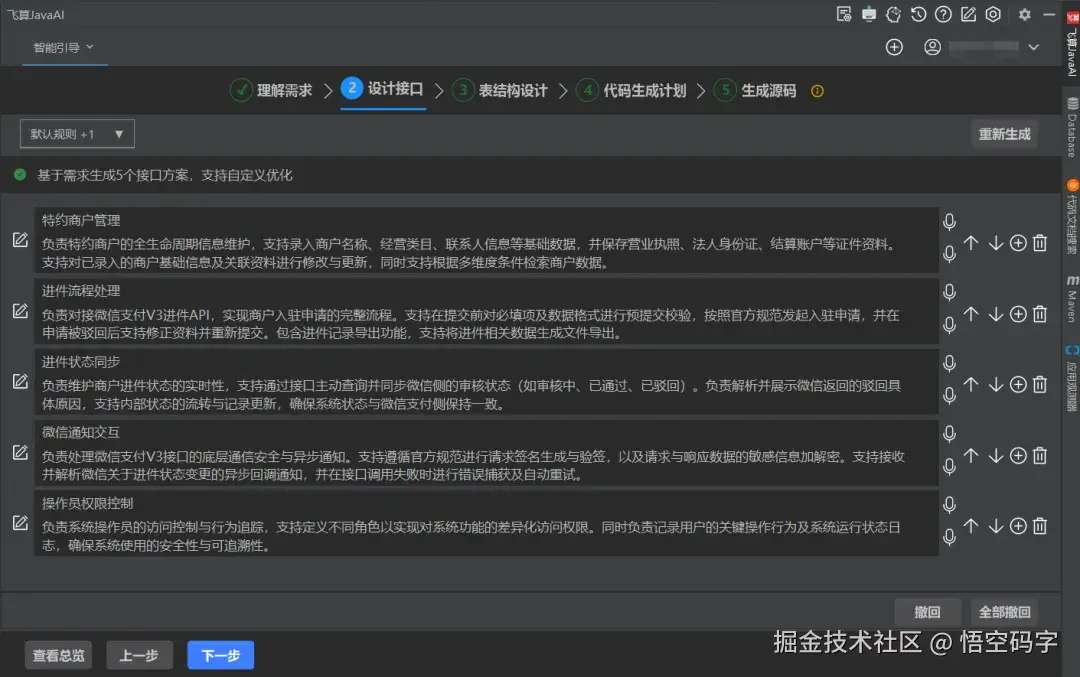
Task: Click the 下一步 button
Action: pos(220,656)
